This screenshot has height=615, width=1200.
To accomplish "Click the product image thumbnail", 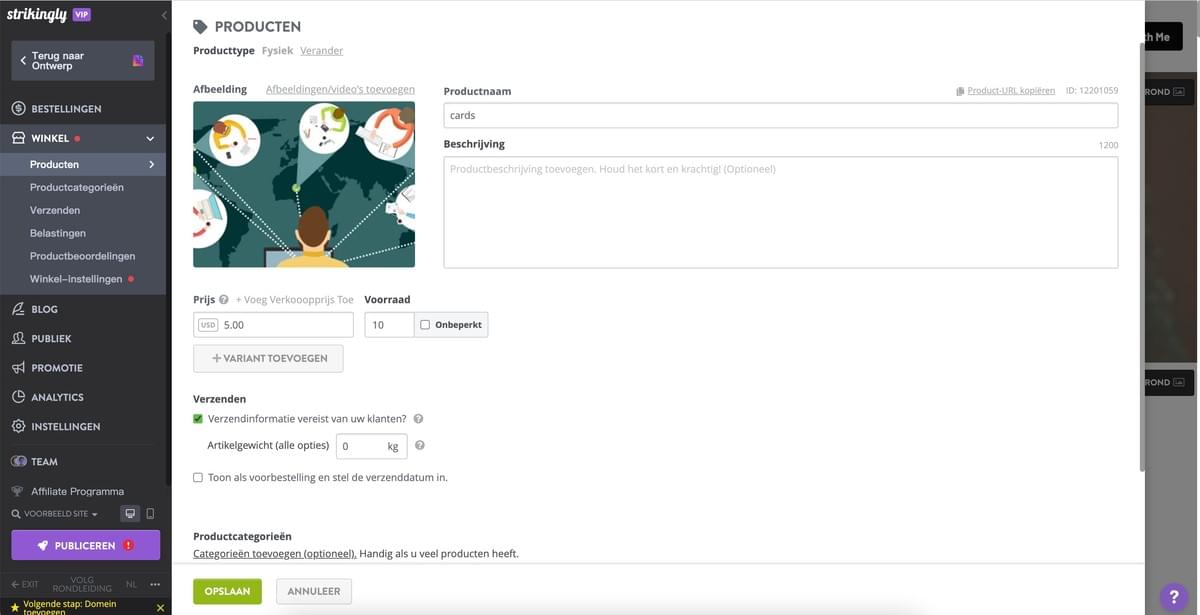I will tap(304, 184).
